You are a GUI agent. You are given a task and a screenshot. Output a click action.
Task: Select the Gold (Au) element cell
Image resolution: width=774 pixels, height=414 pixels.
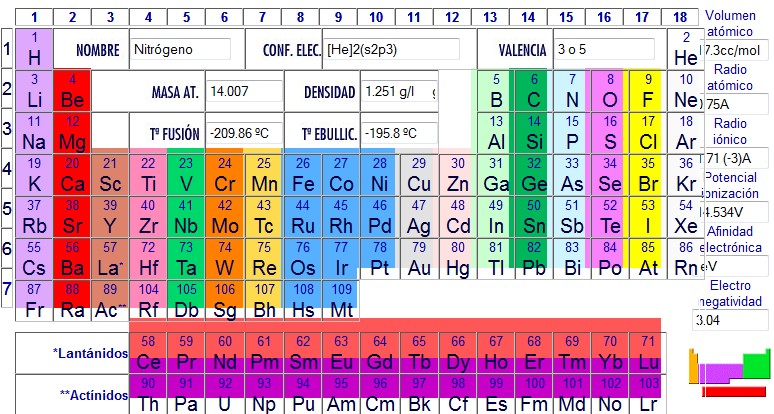420,258
